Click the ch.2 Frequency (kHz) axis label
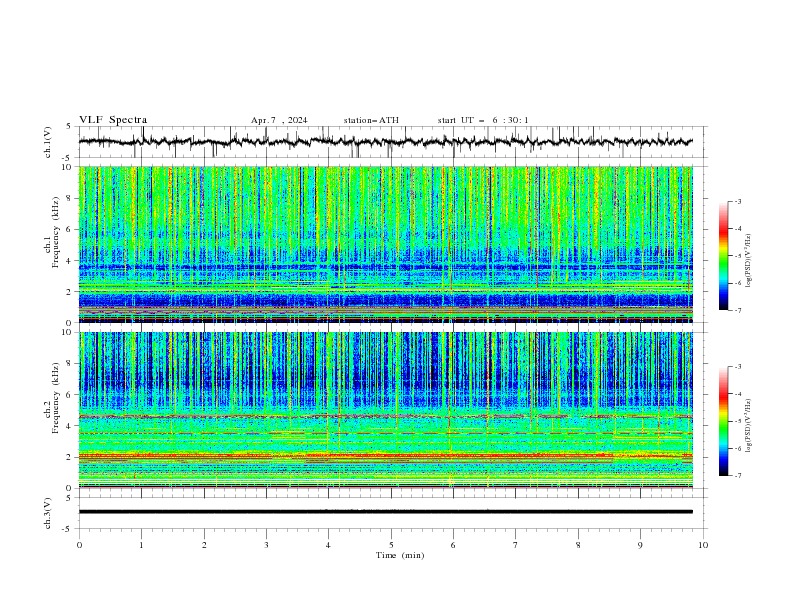Screen dimensions: 792x612 52,398
